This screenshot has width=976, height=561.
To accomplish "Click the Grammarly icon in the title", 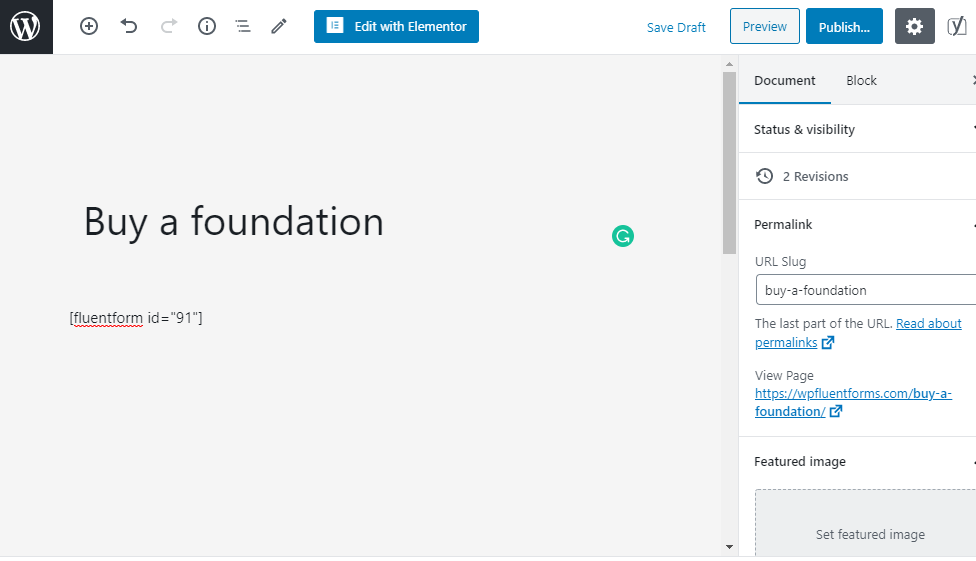I will coord(622,236).
